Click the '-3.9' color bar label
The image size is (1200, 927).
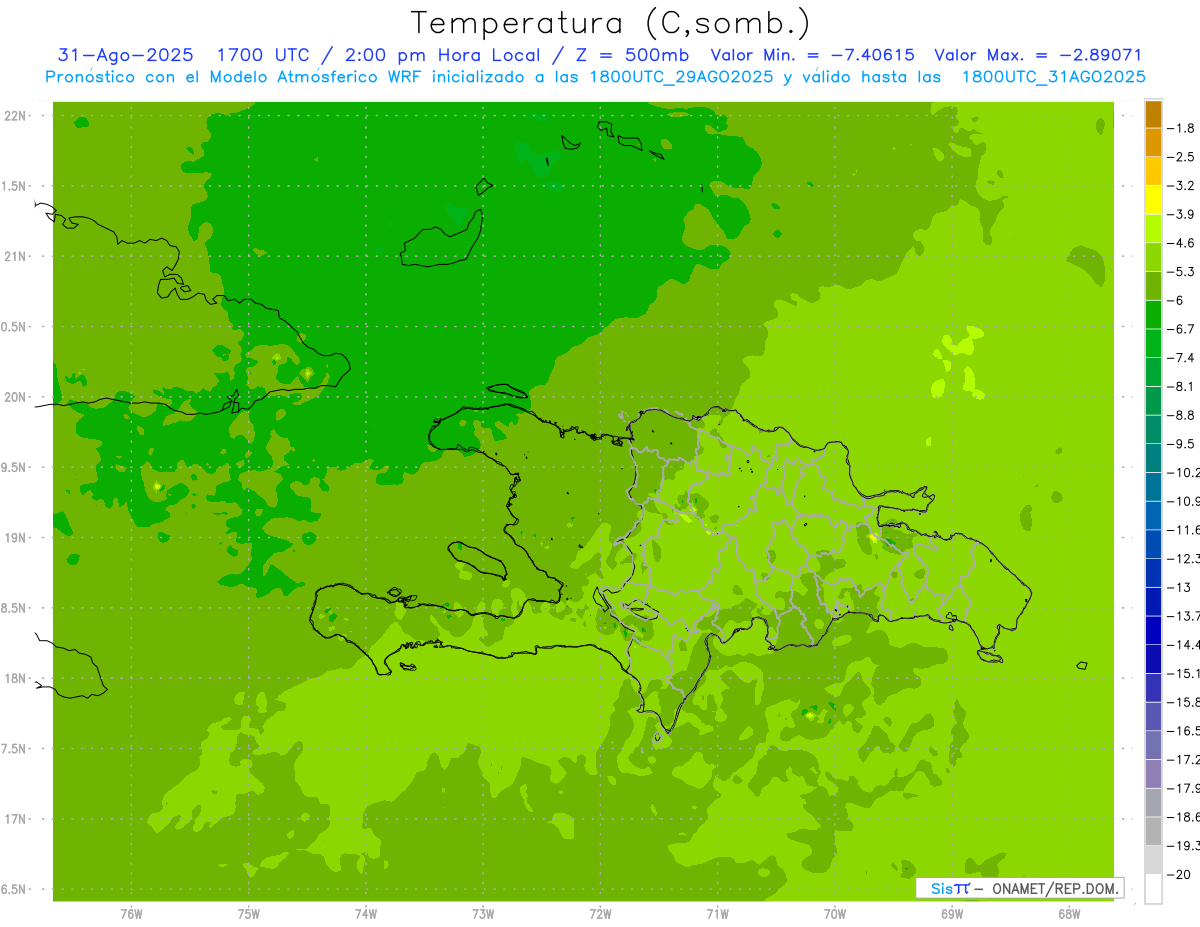pos(1181,214)
